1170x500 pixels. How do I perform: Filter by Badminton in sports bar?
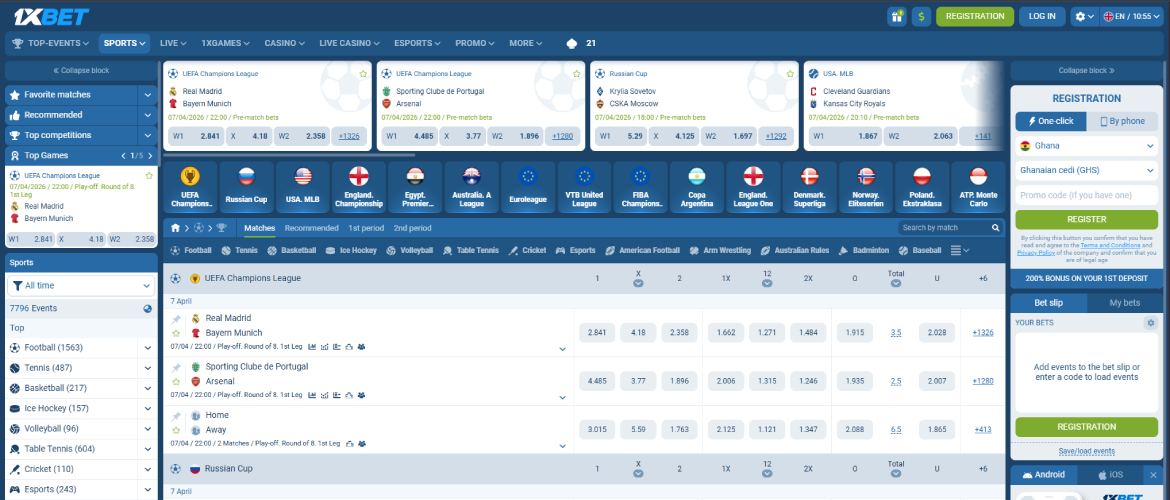pyautogui.click(x=864, y=251)
